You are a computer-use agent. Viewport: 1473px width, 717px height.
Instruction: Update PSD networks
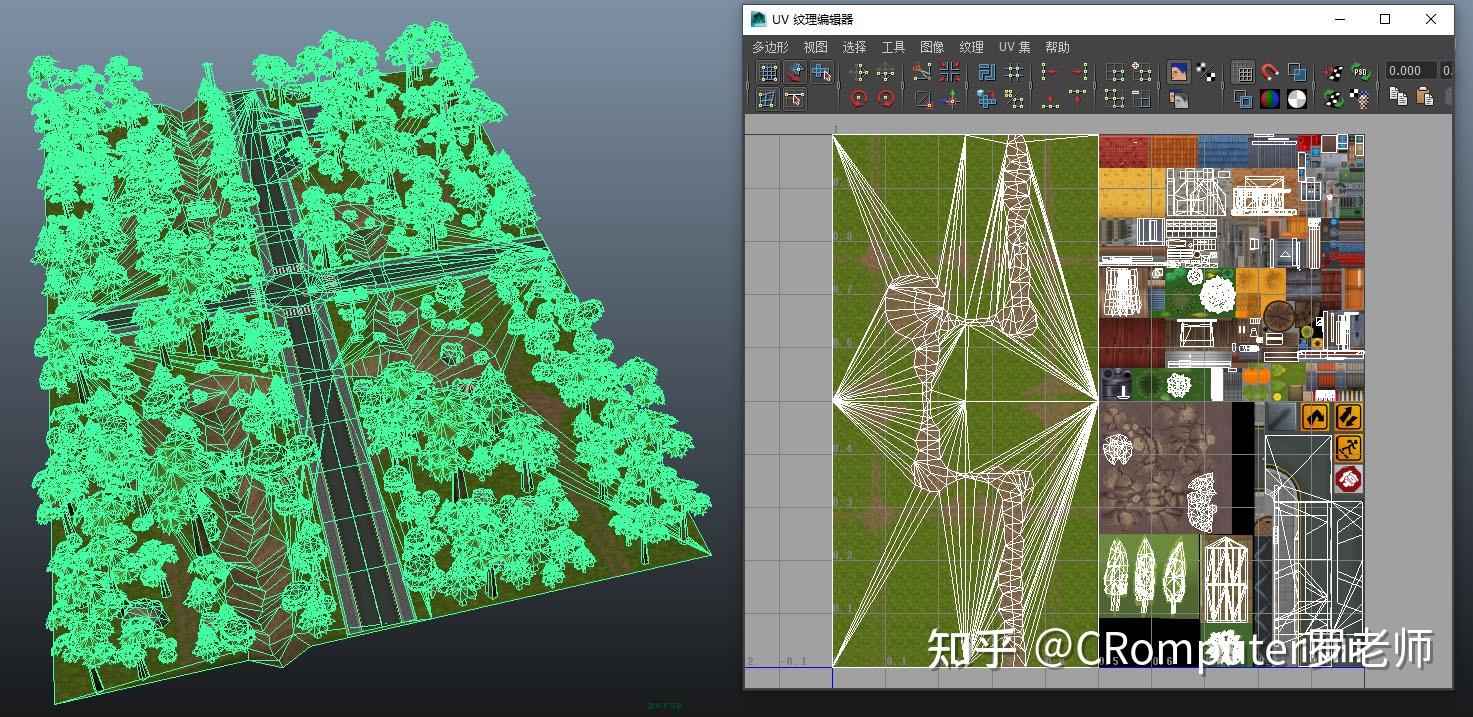tap(1359, 71)
